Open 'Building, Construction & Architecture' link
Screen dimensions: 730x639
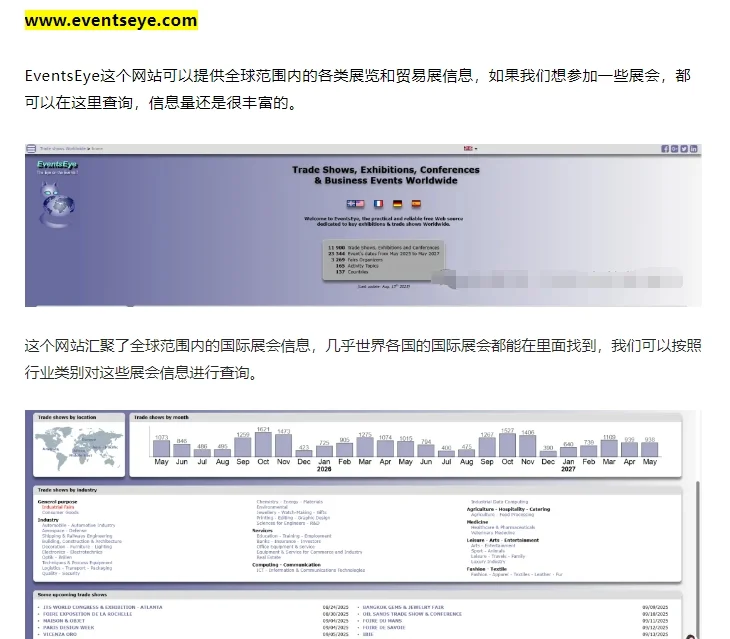82,541
